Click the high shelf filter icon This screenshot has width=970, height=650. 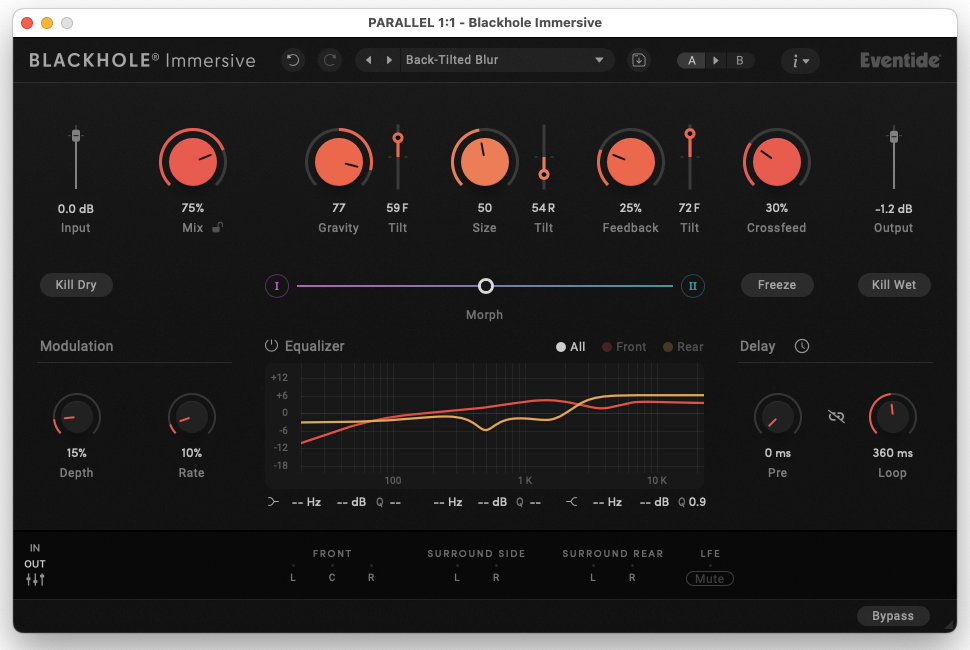(571, 502)
